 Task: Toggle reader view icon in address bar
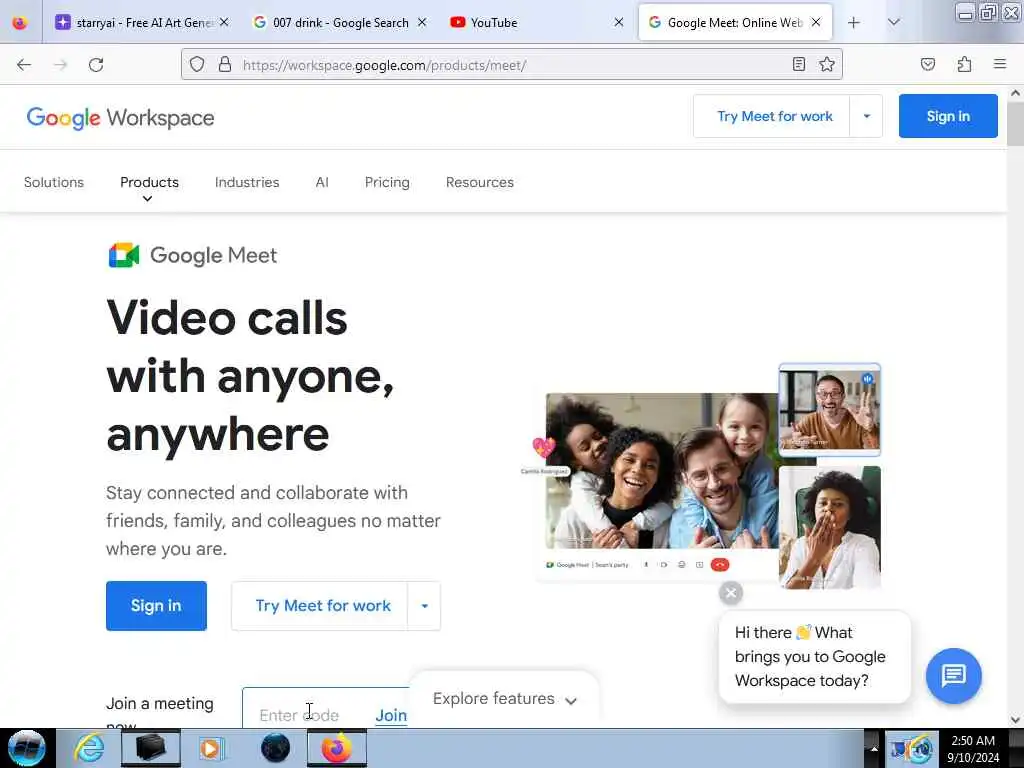tap(799, 64)
